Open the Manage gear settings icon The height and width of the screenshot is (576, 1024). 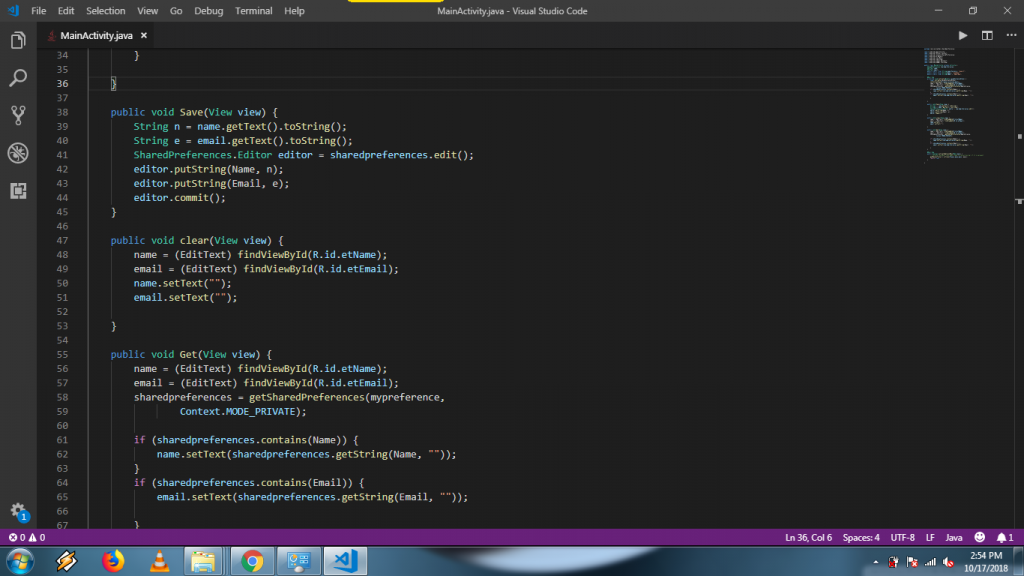pyautogui.click(x=18, y=511)
